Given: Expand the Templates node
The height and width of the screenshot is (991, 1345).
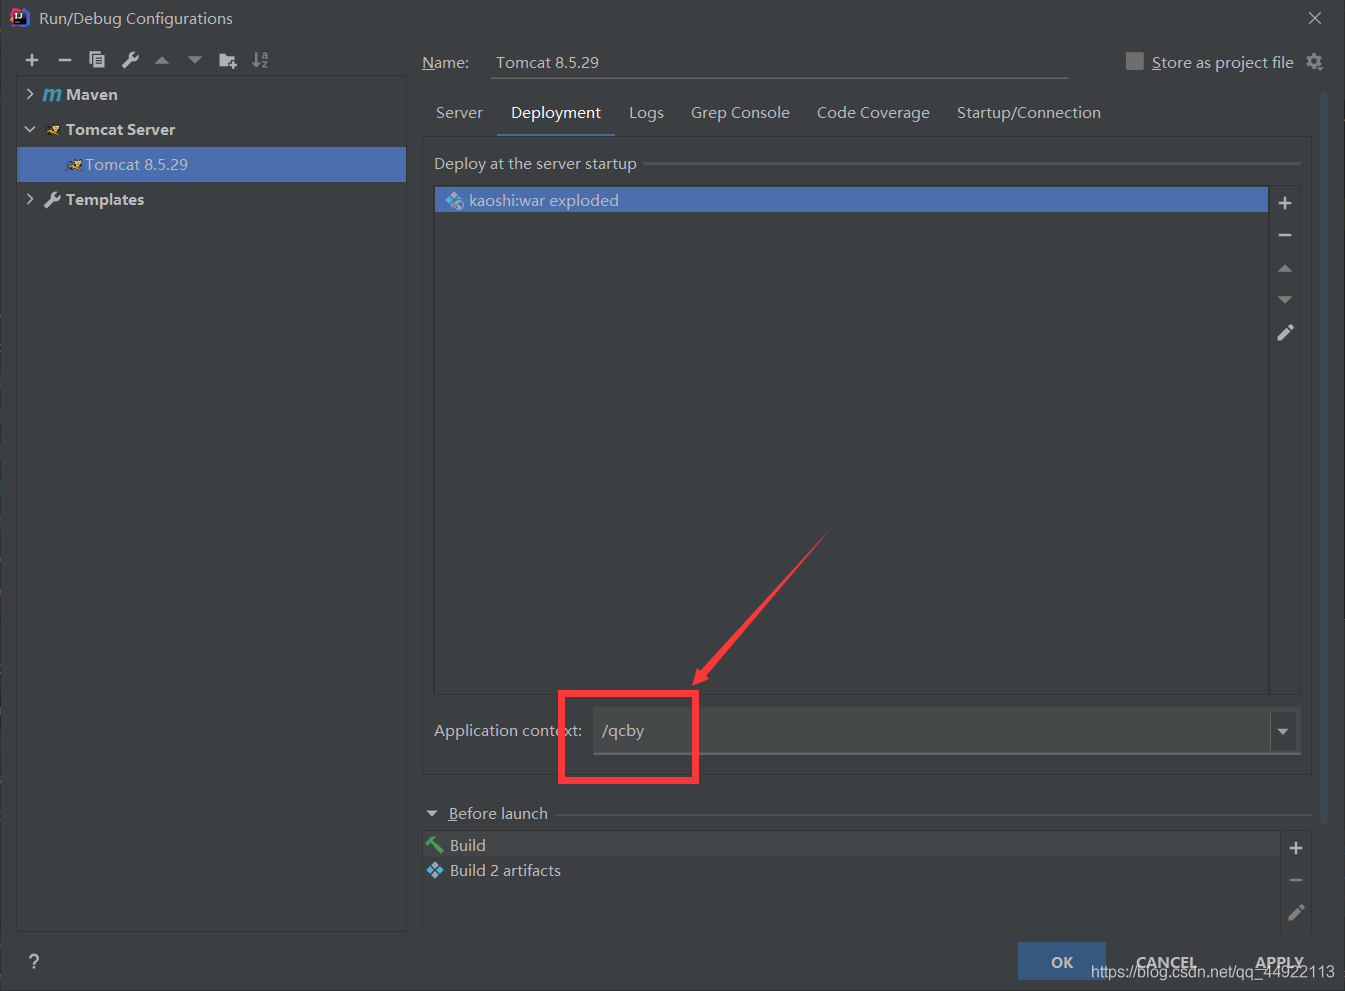Looking at the screenshot, I should coord(30,199).
